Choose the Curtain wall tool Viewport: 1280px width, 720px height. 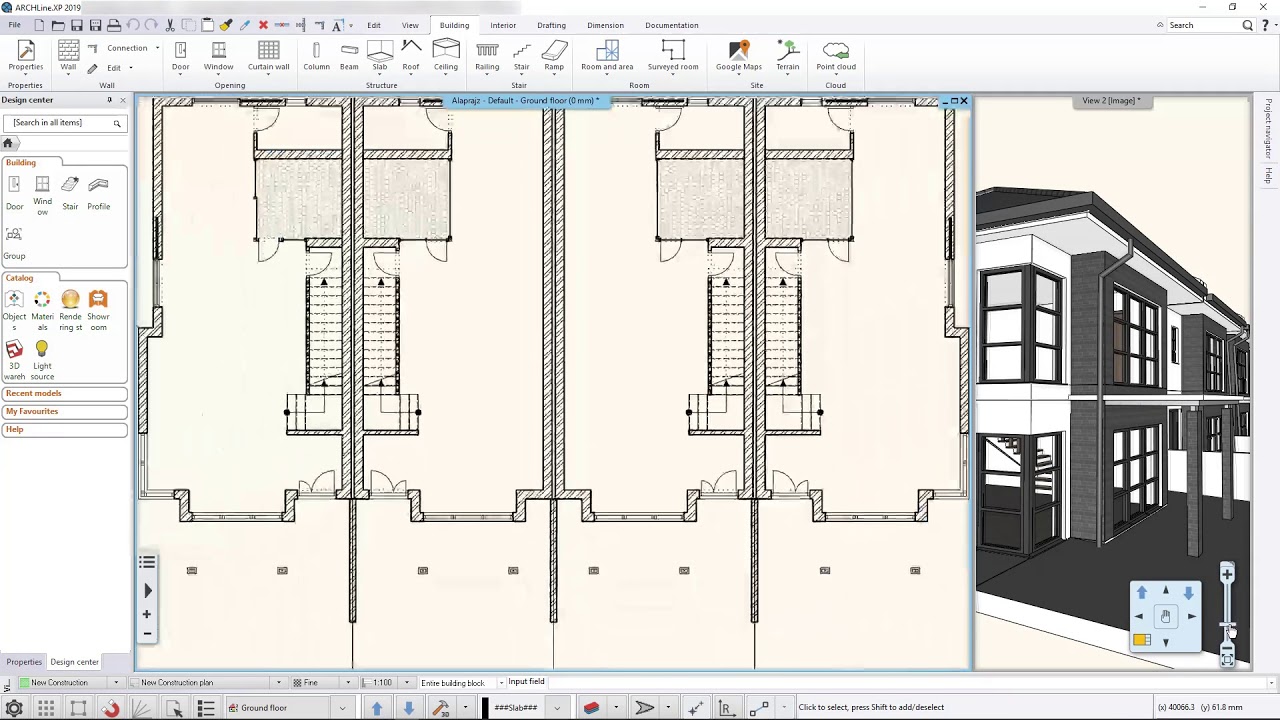coord(268,55)
